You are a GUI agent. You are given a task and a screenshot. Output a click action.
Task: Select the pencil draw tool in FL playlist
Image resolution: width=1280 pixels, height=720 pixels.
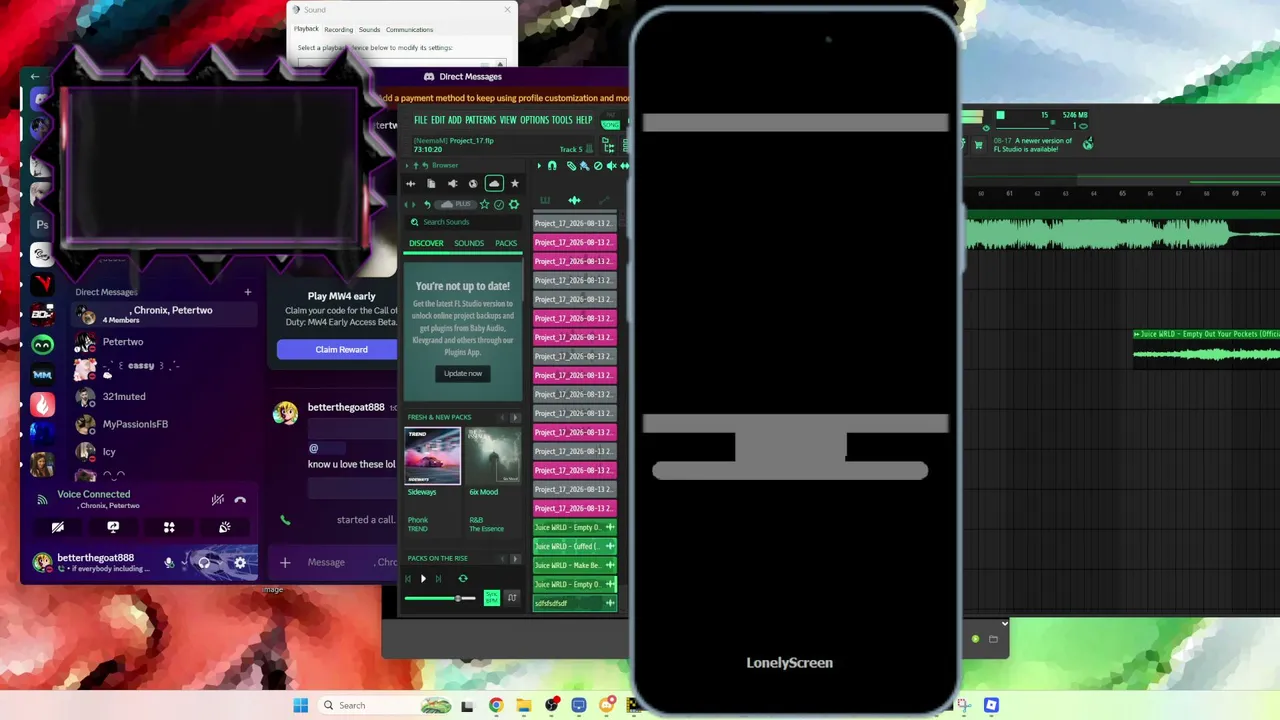point(571,166)
